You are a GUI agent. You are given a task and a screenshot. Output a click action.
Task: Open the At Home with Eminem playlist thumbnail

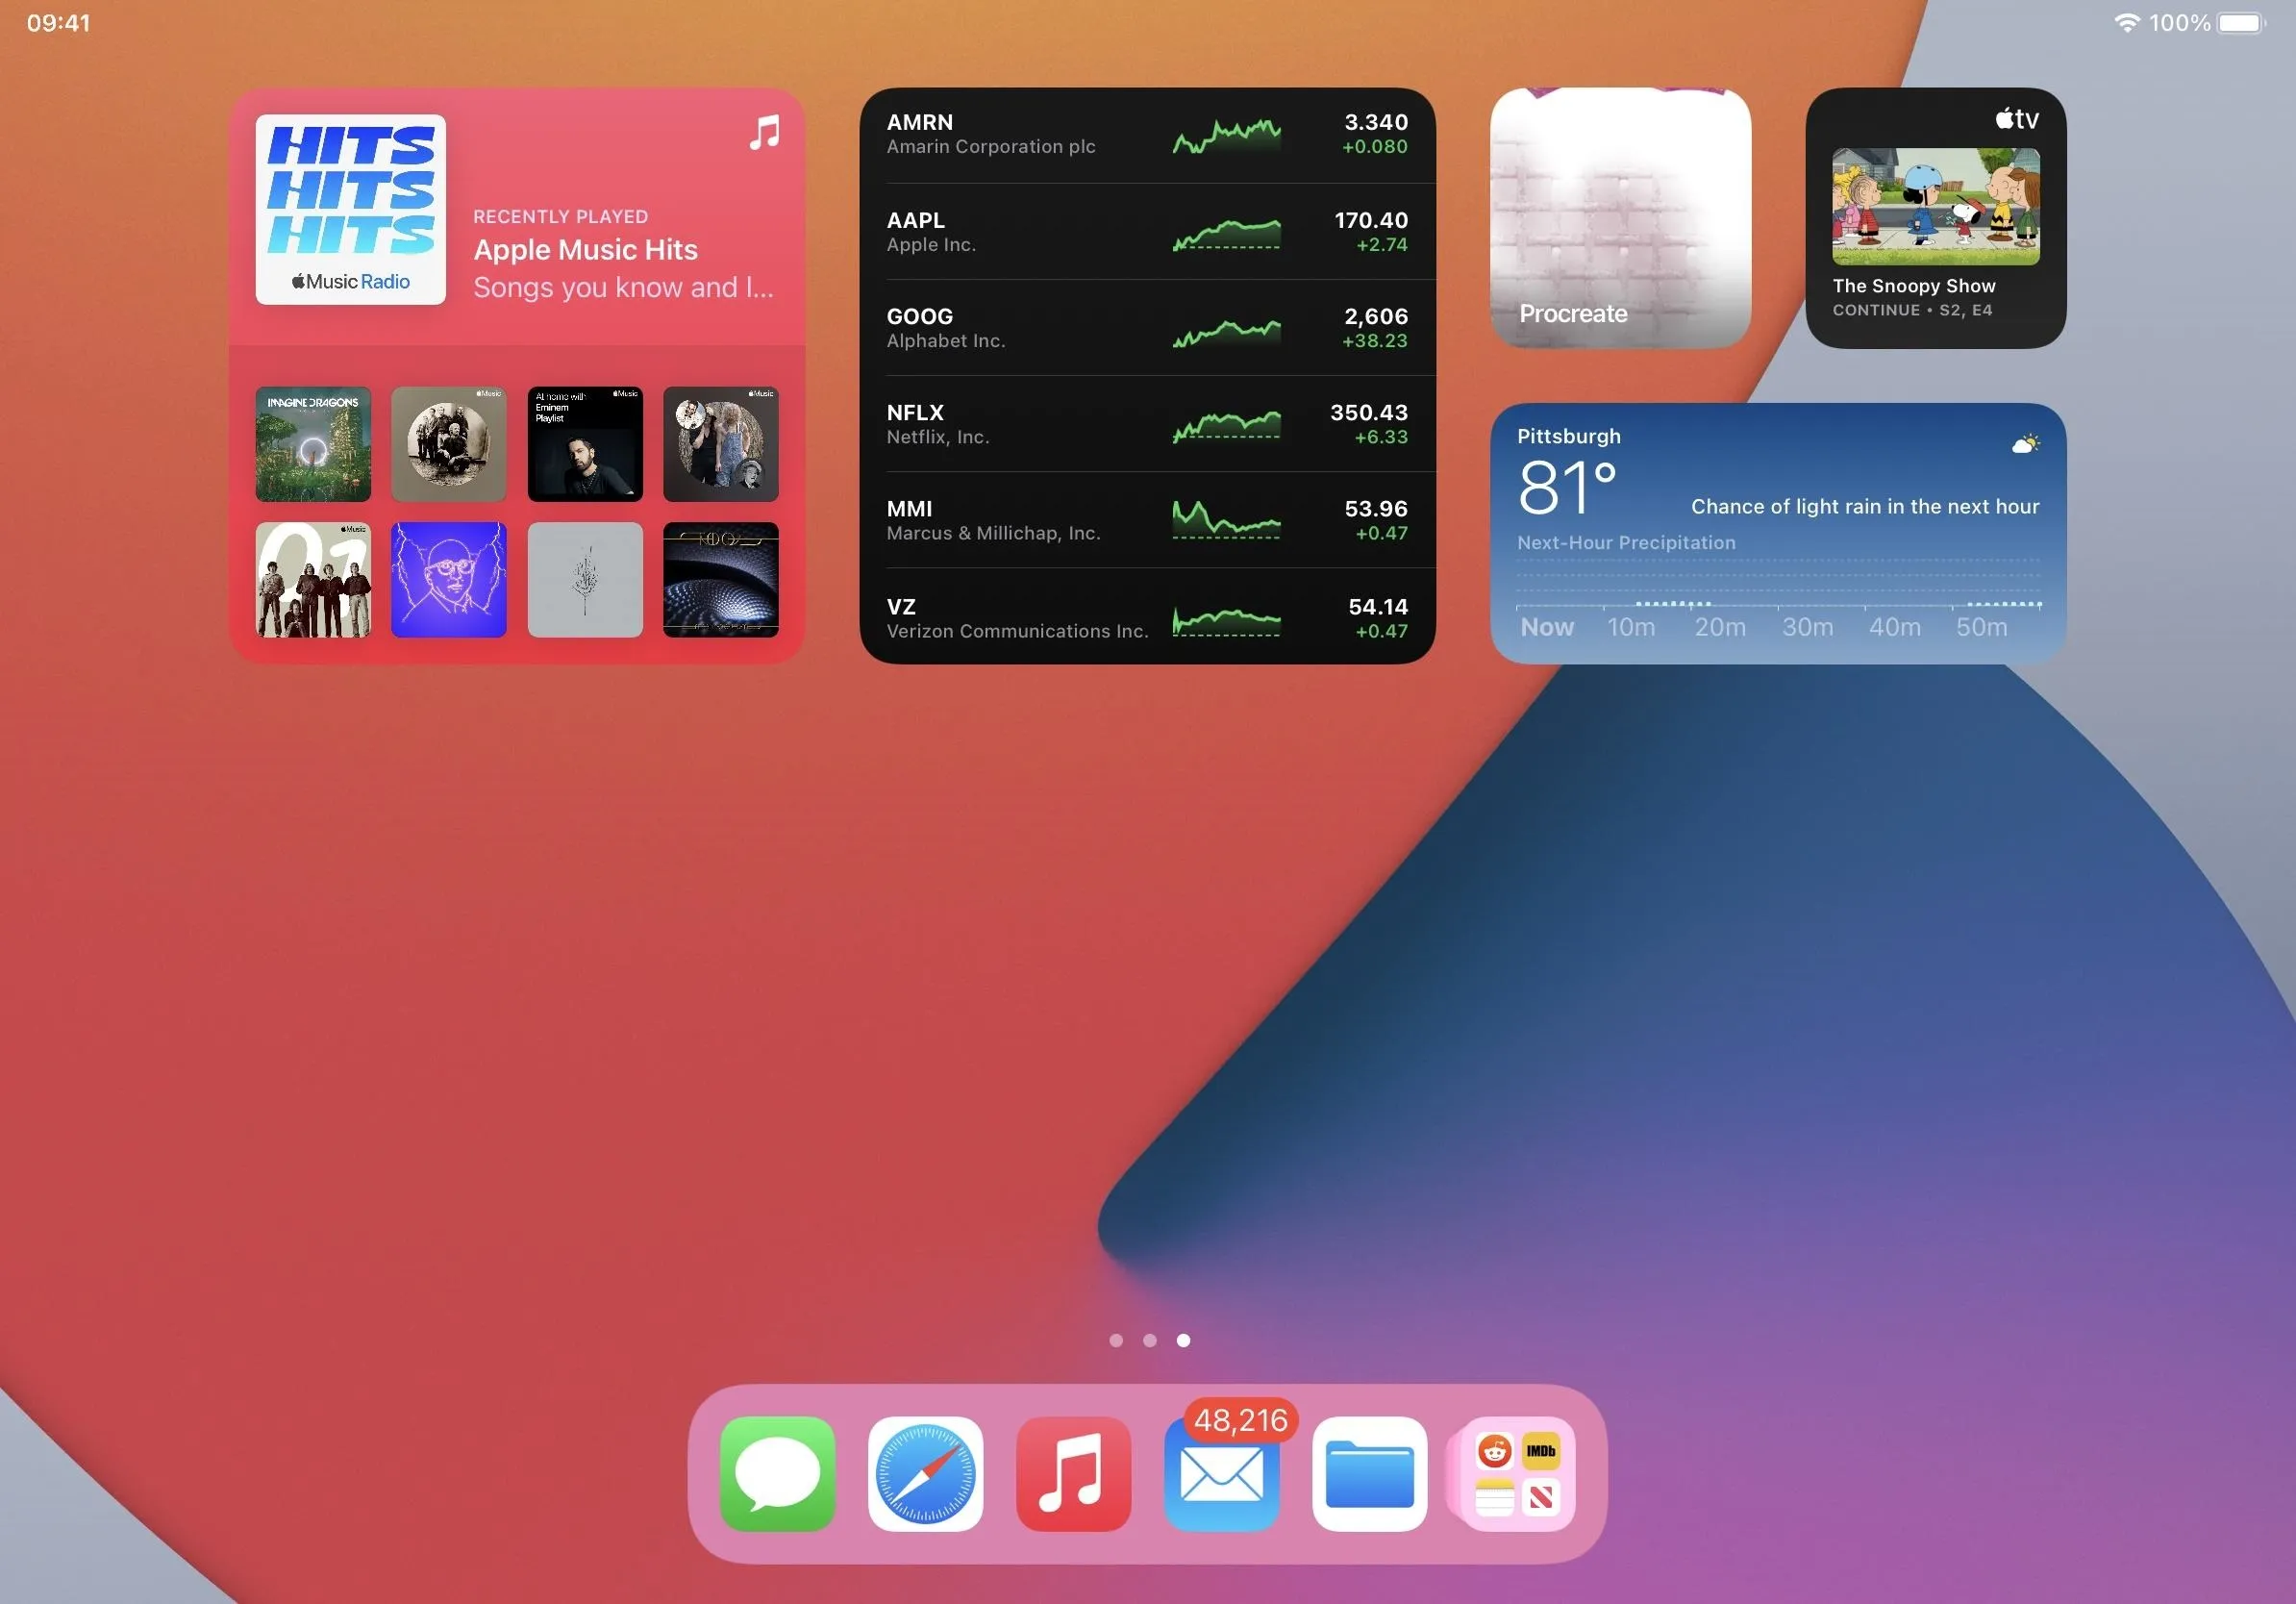point(585,444)
